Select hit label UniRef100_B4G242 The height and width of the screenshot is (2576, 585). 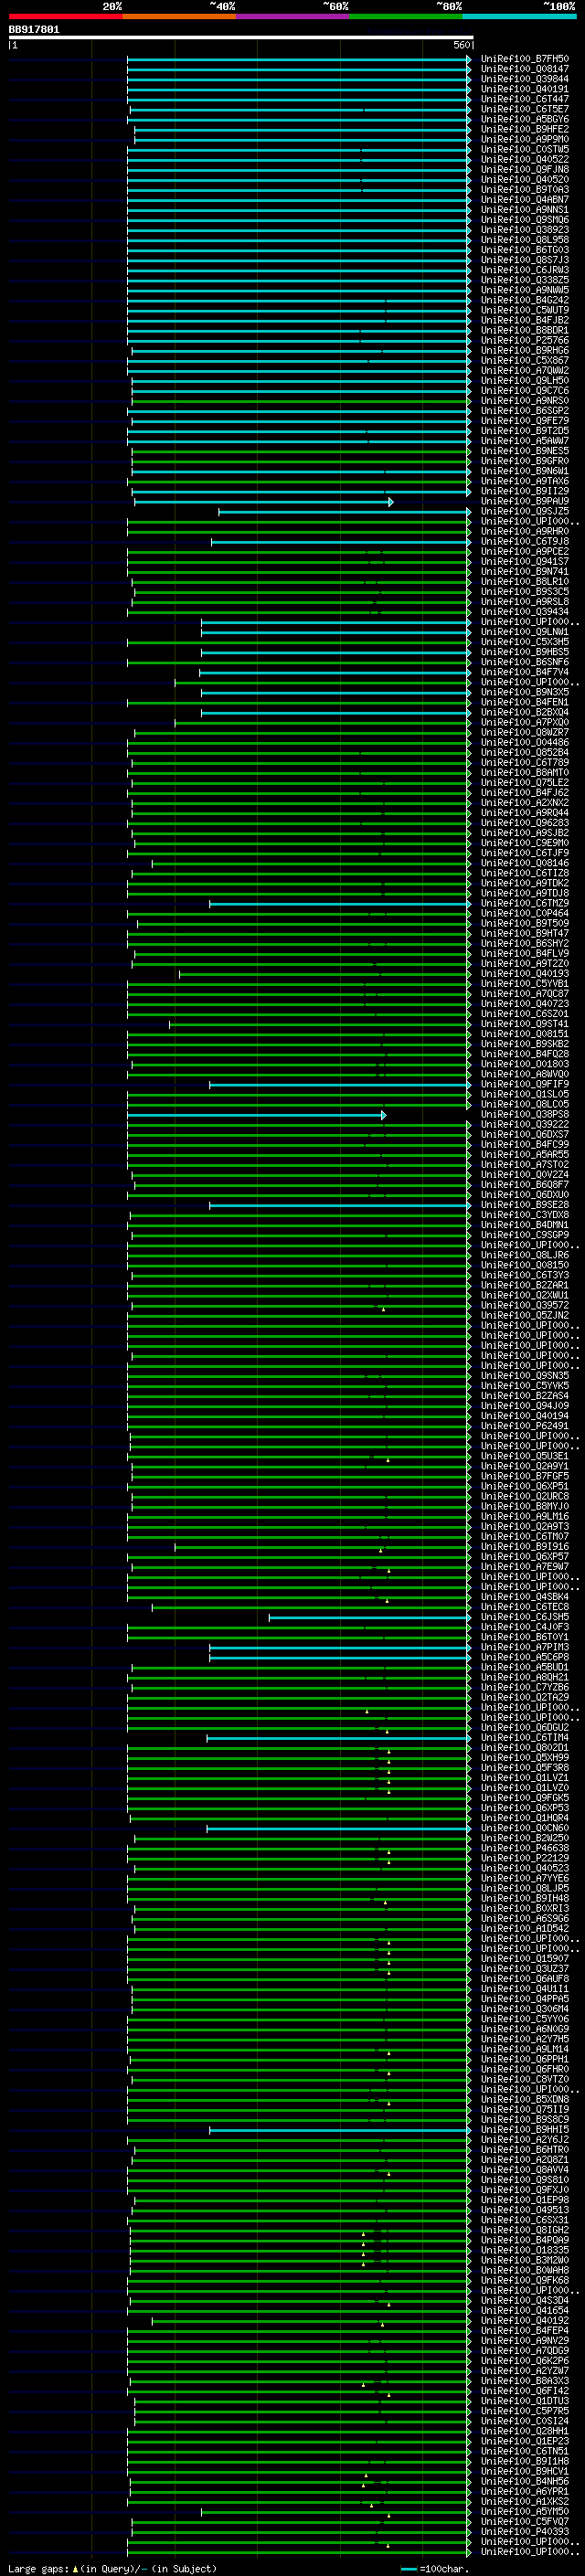pyautogui.click(x=524, y=300)
